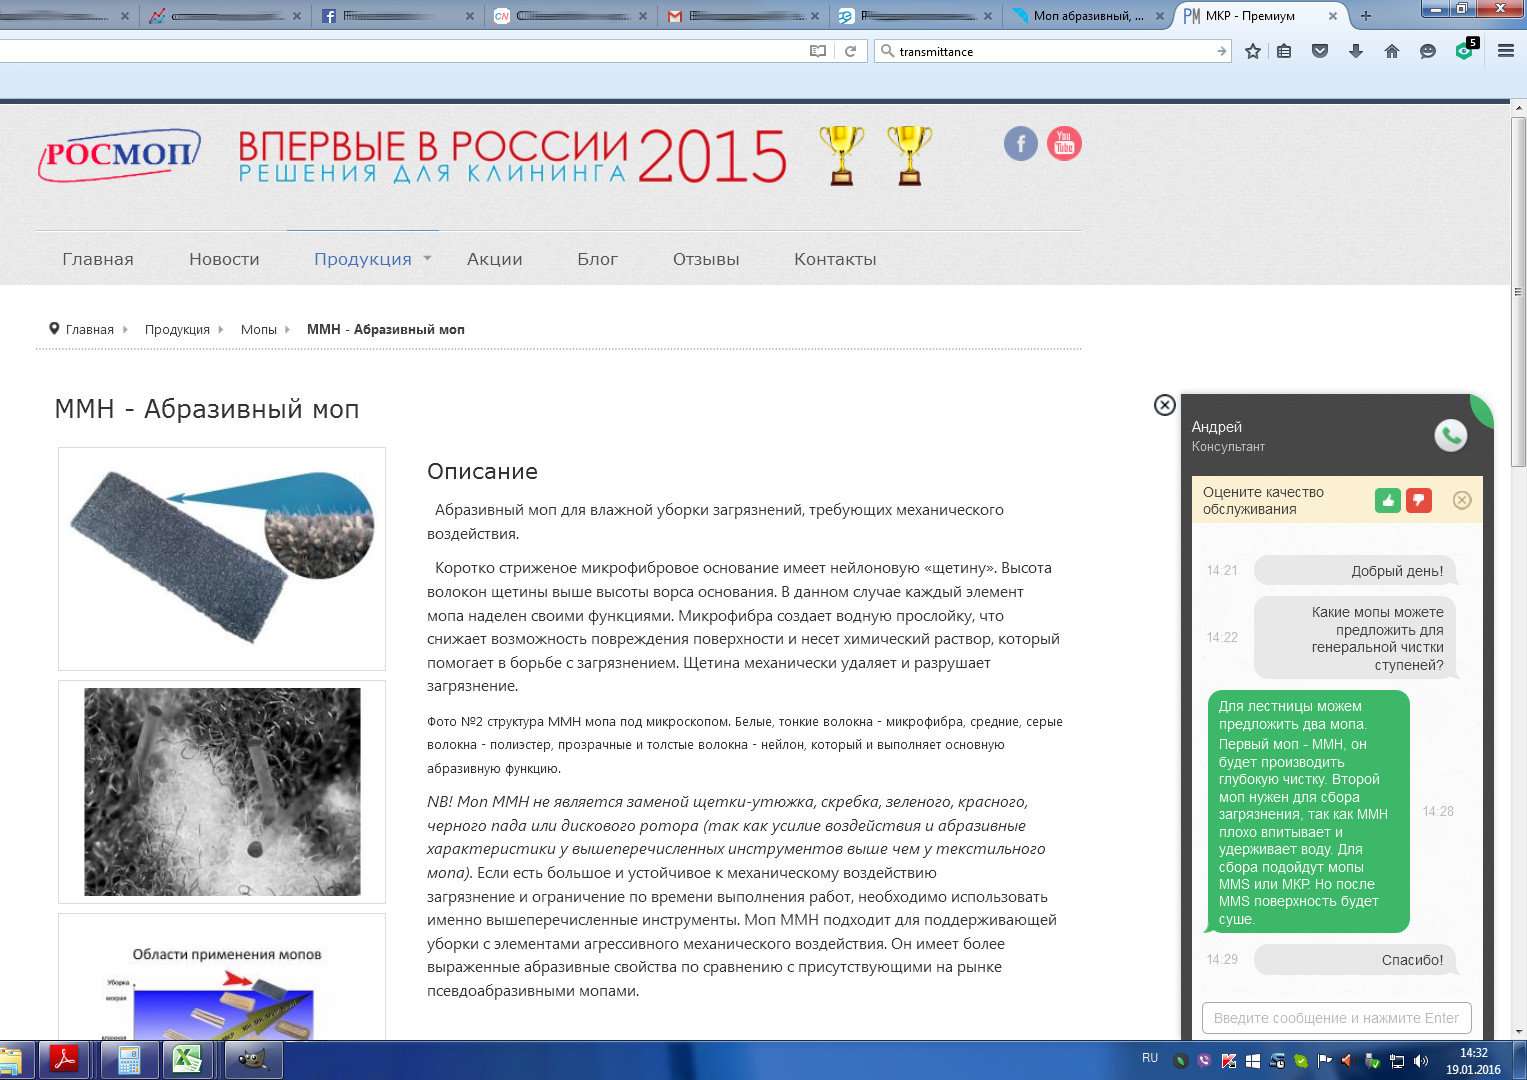Open Adobe Reader from the taskbar
The width and height of the screenshot is (1527, 1080).
[65, 1059]
